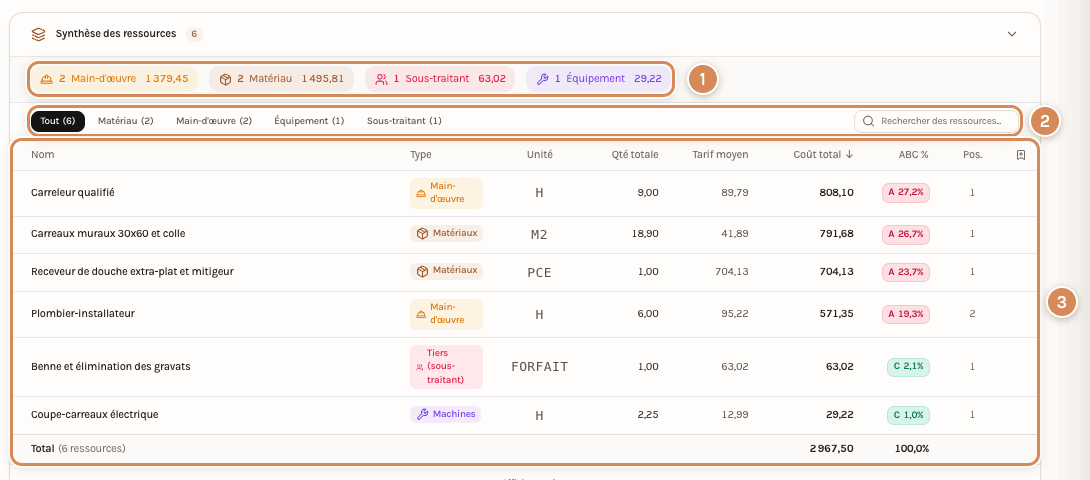The image size is (1090, 480).
Task: Click Matériaux badge for Receveur de douche row
Action: pyautogui.click(x=446, y=271)
